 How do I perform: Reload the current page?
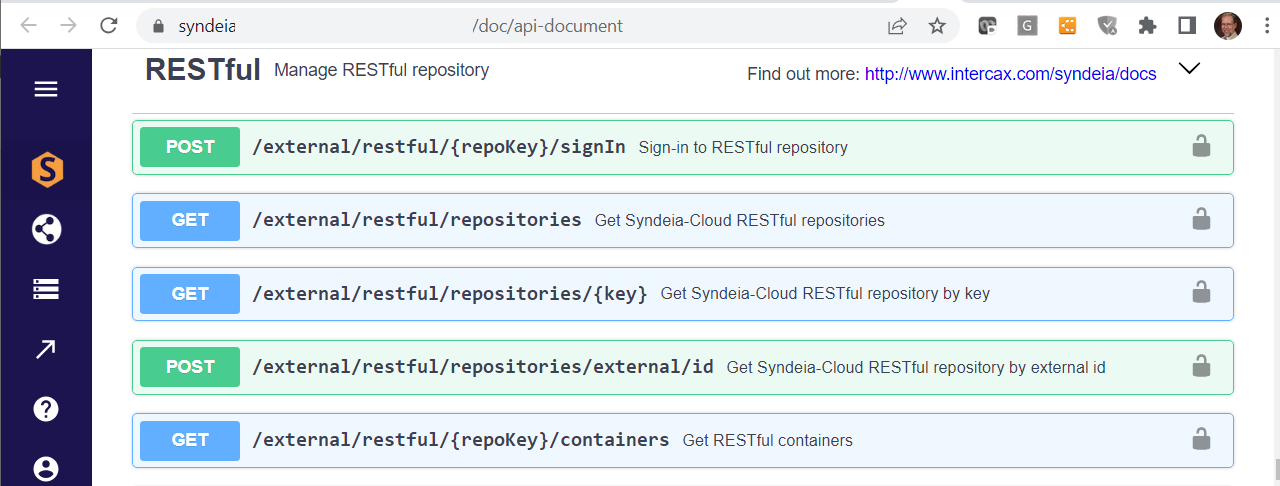[x=109, y=26]
